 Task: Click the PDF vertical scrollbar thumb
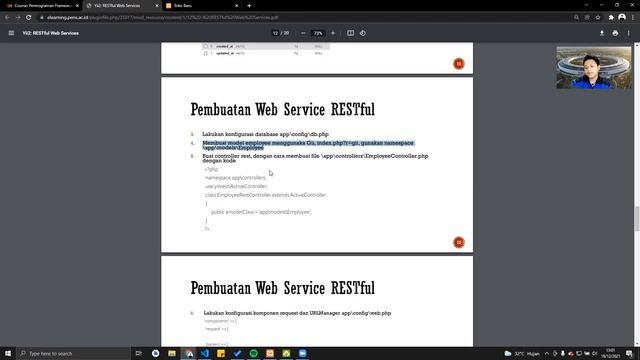tap(636, 219)
